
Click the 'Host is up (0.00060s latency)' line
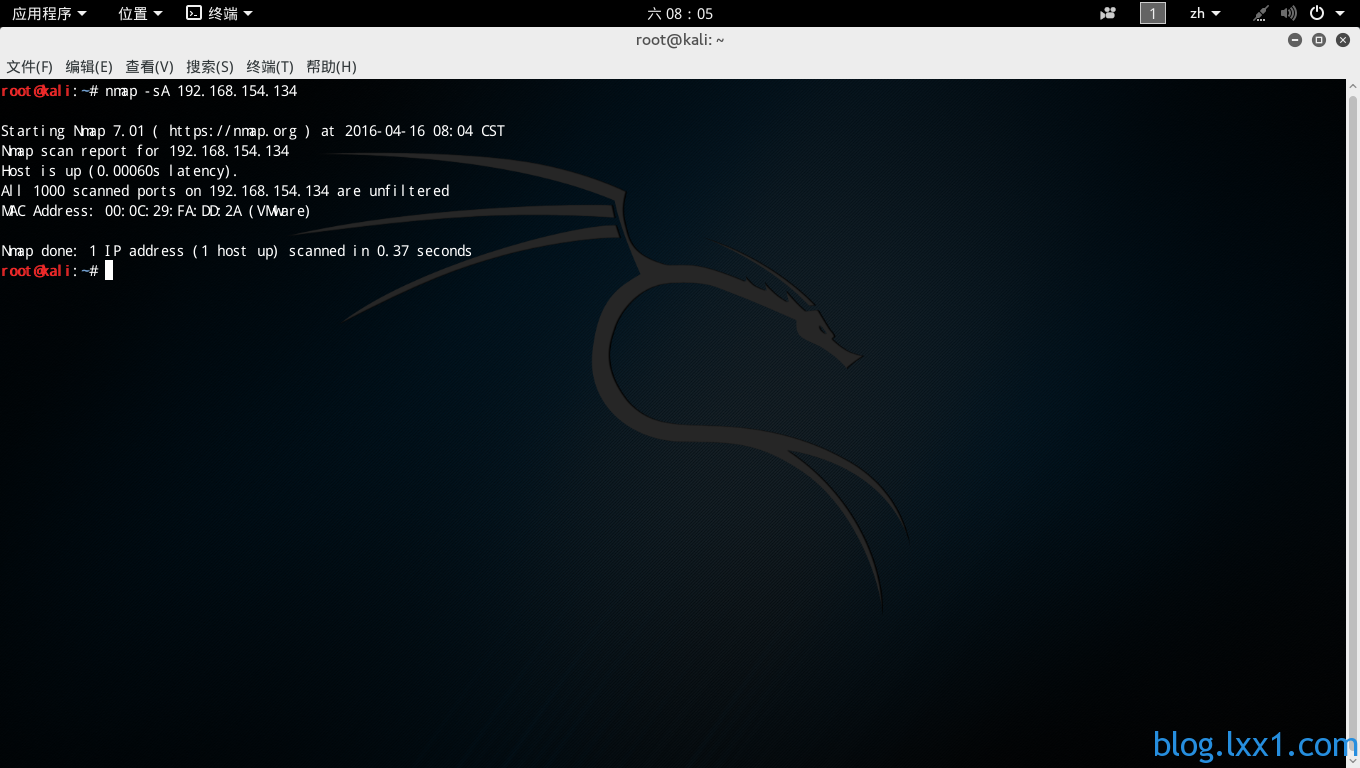[120, 171]
